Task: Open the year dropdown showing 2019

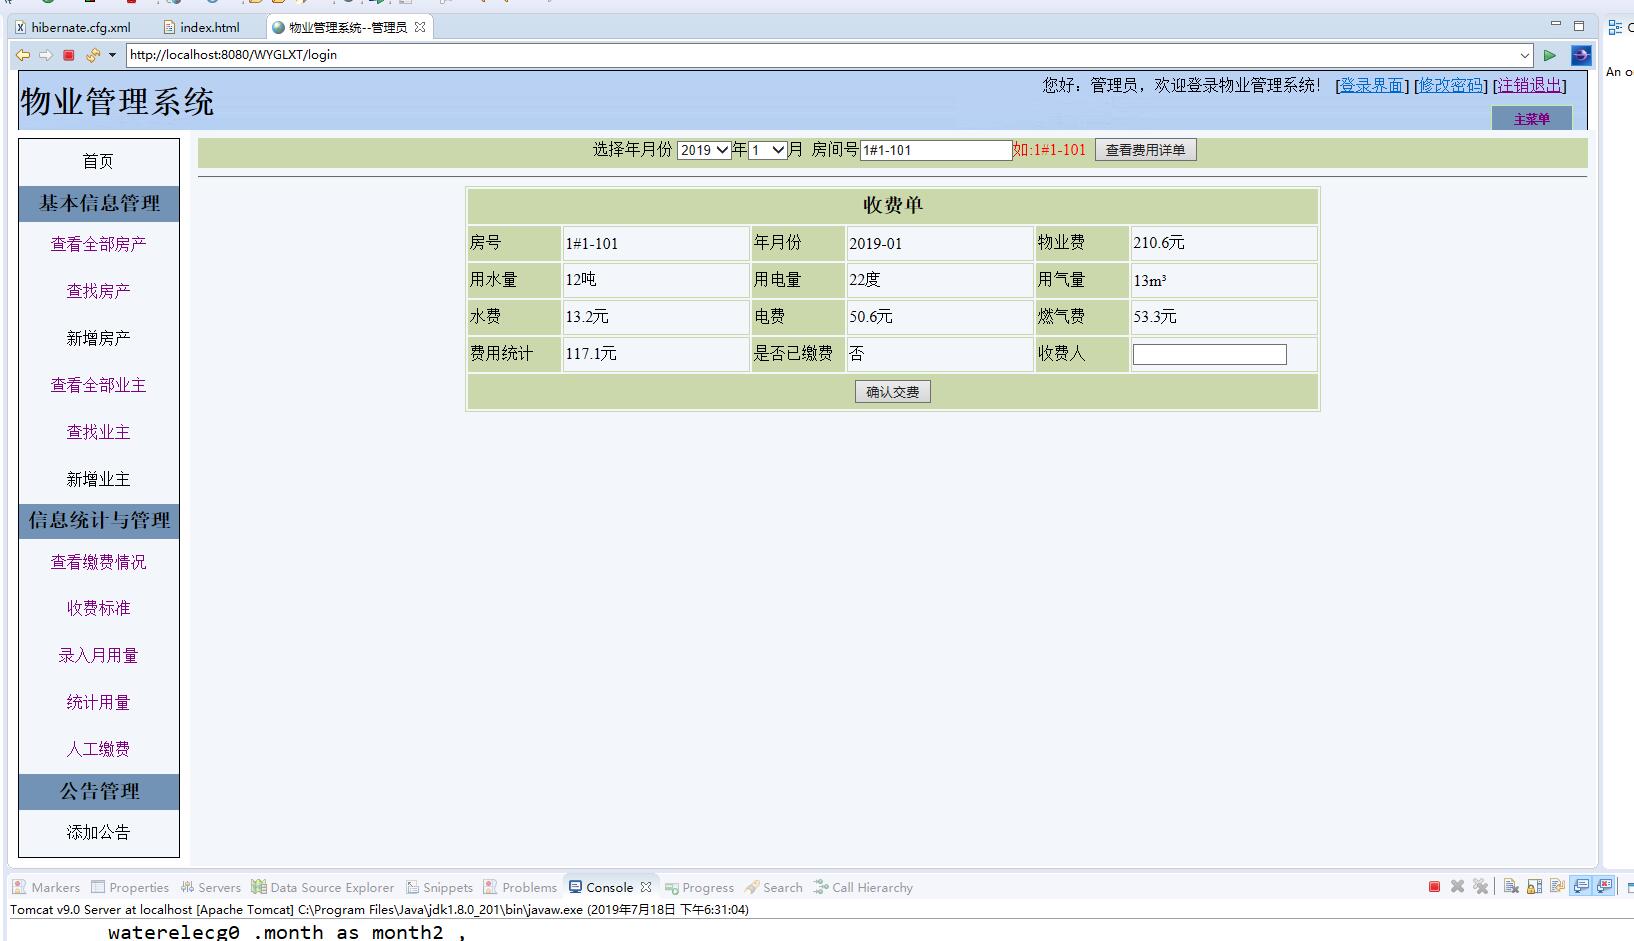Action: pos(703,150)
